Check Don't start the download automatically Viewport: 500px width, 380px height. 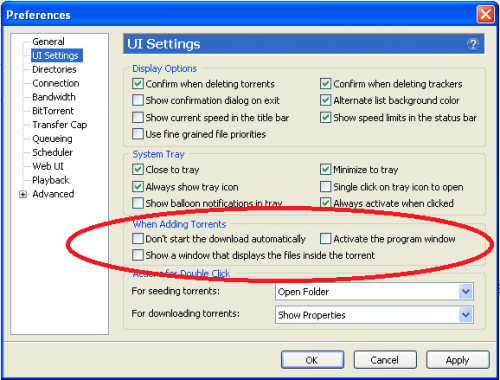[x=138, y=239]
